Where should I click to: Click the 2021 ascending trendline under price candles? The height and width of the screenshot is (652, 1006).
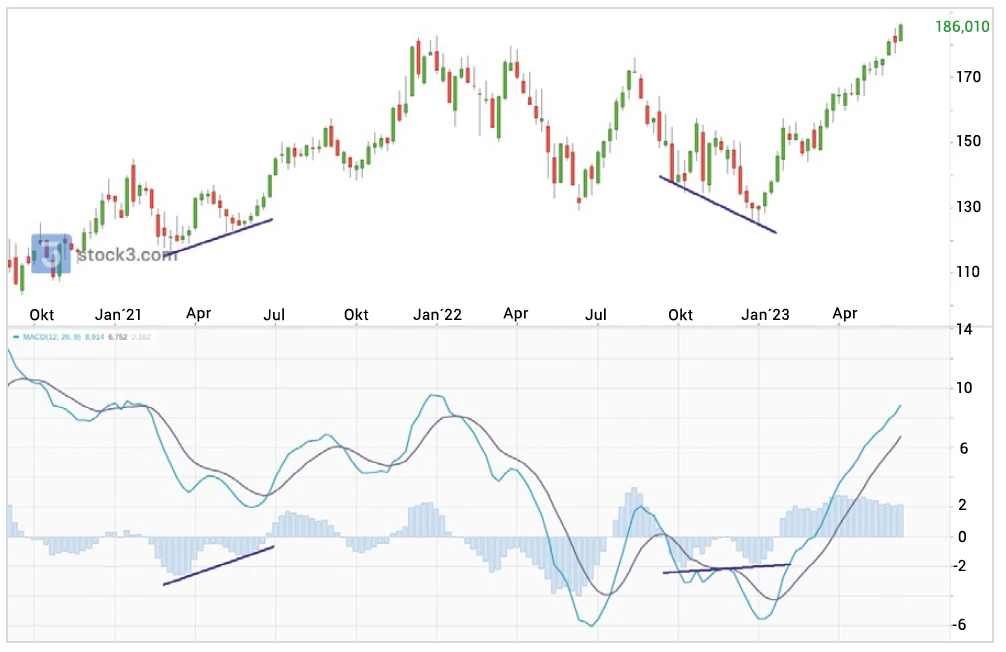[222, 236]
